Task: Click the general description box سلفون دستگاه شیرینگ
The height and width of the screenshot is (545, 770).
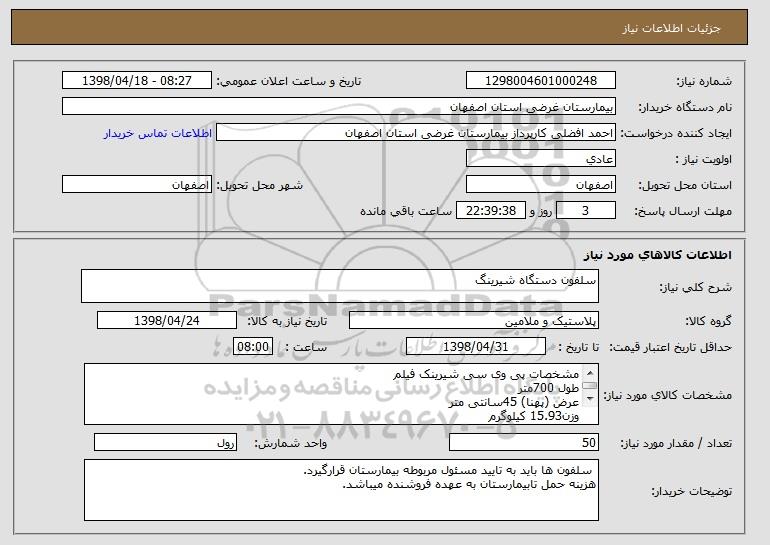Action: click(x=340, y=286)
